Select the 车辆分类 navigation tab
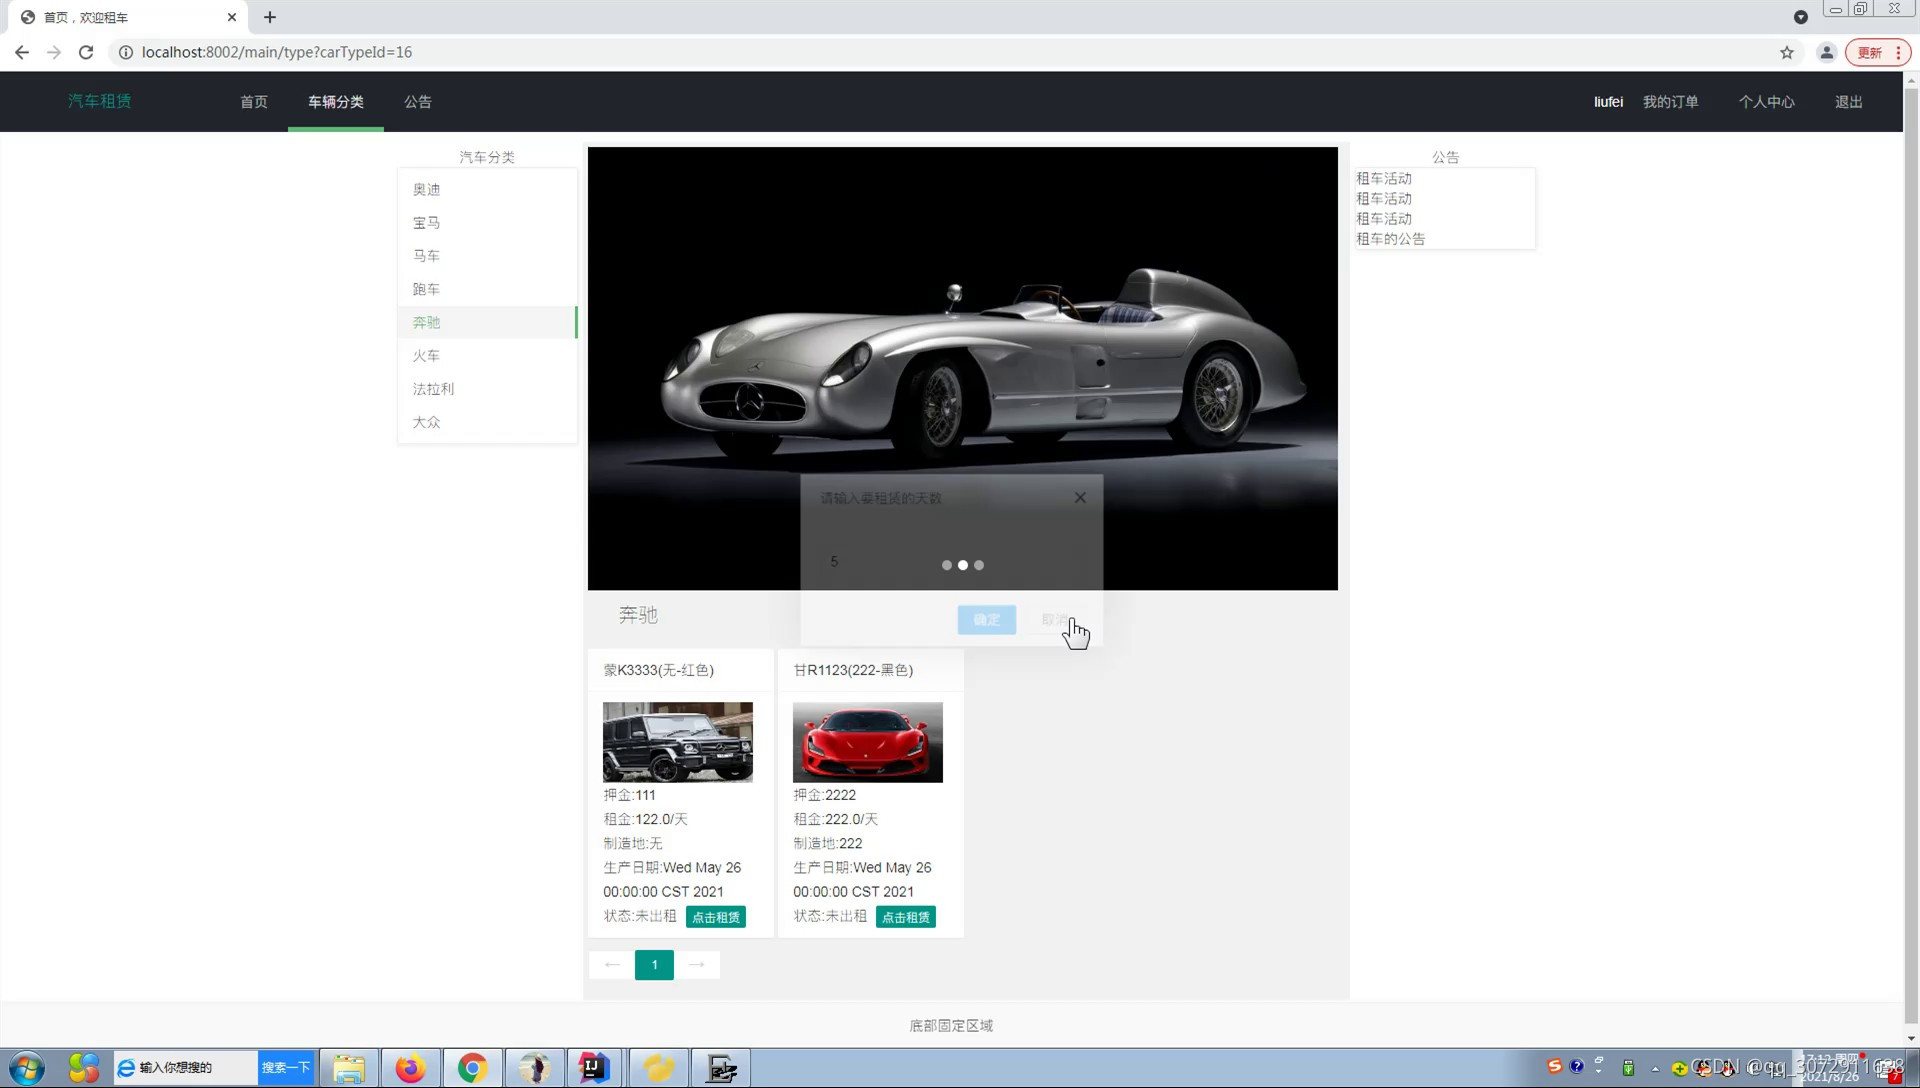 tap(336, 102)
